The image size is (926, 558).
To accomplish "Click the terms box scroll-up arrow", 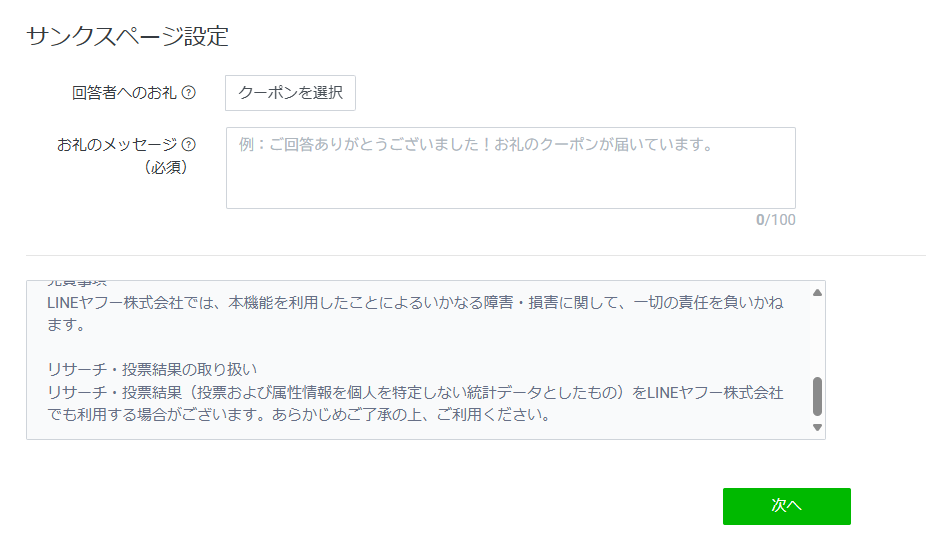I will click(x=817, y=292).
